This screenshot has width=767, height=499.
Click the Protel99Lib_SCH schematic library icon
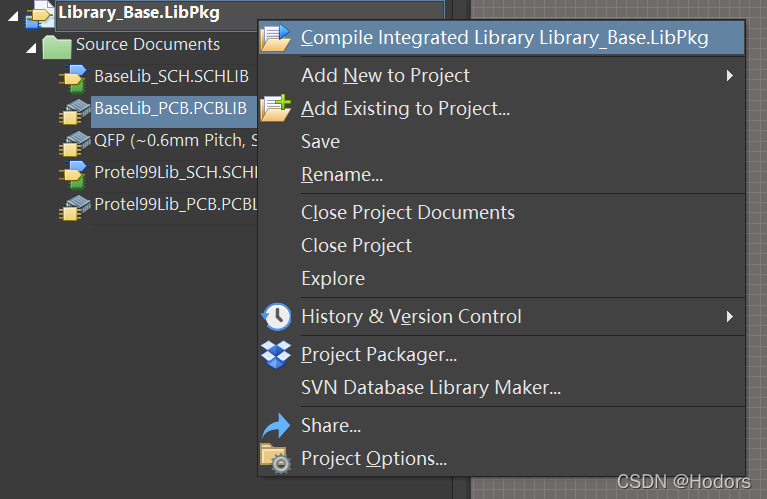coord(73,174)
